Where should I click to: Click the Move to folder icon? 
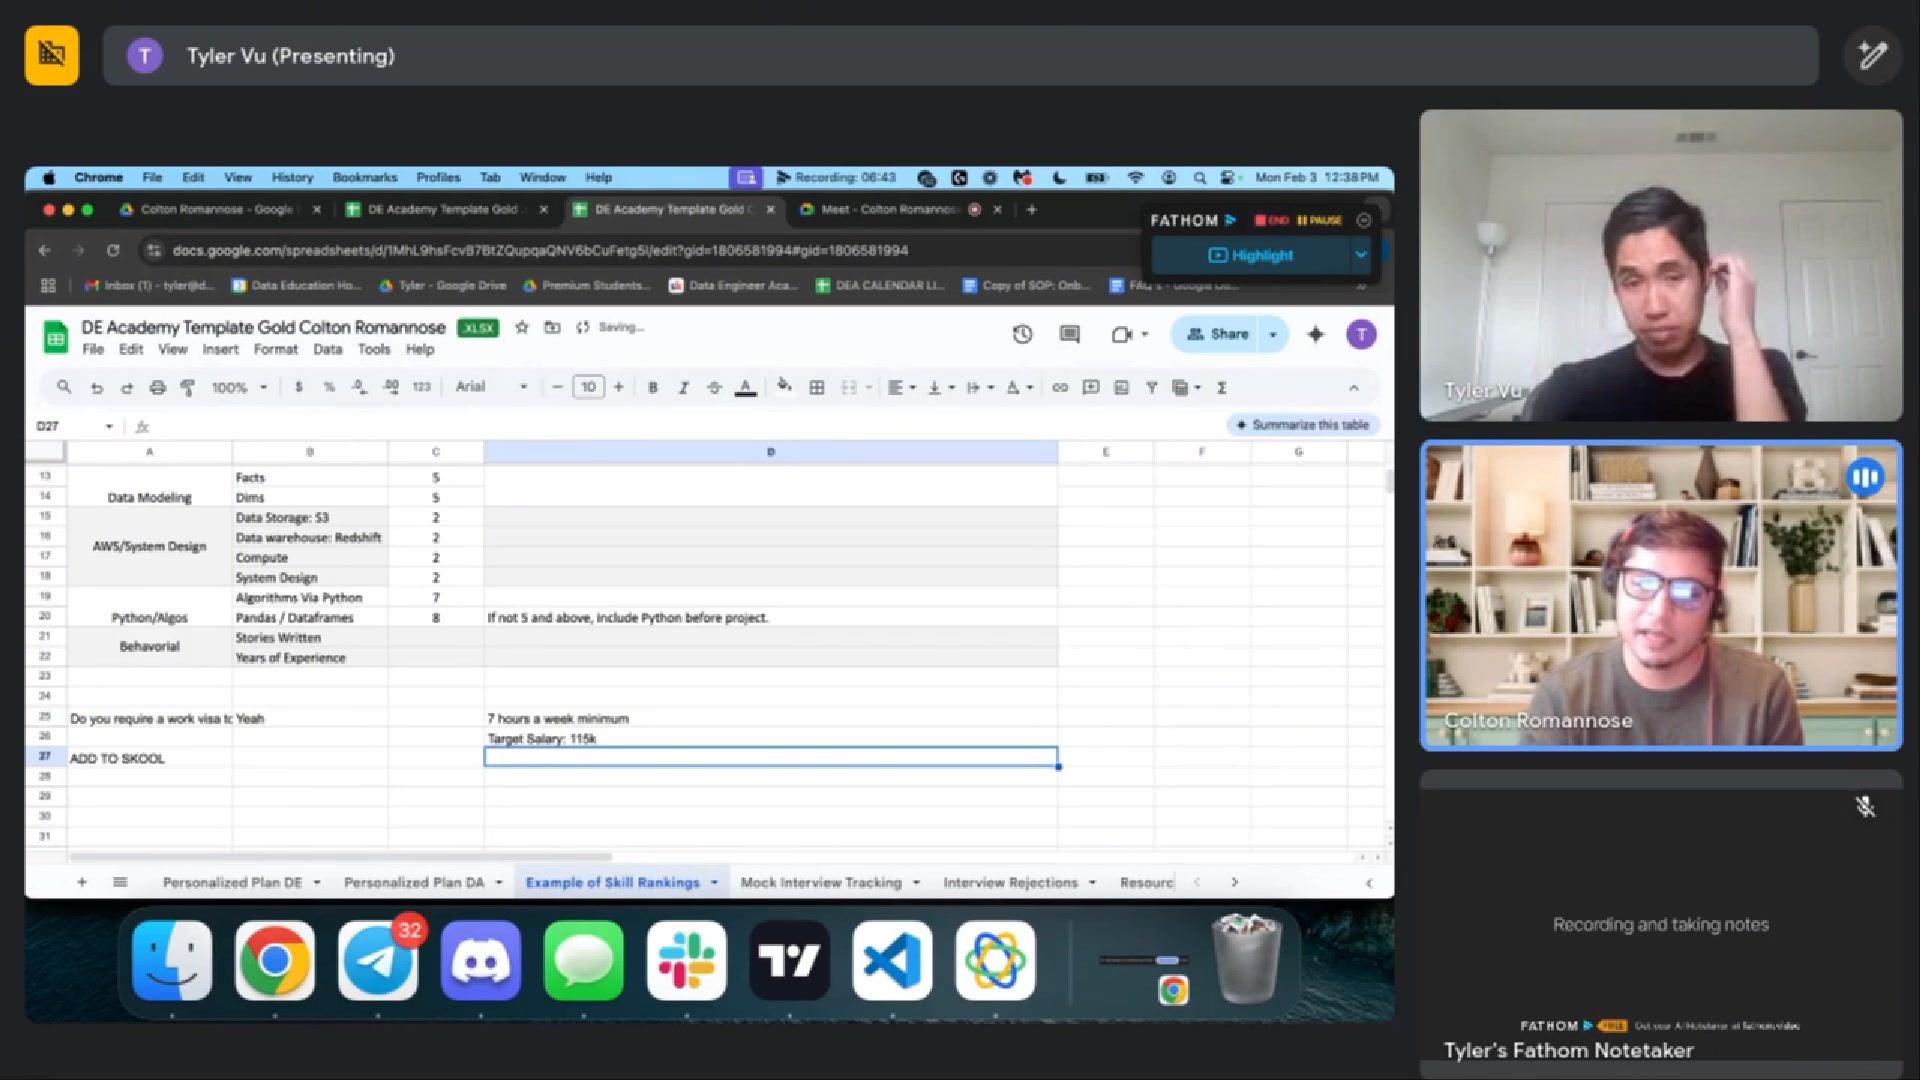(552, 327)
